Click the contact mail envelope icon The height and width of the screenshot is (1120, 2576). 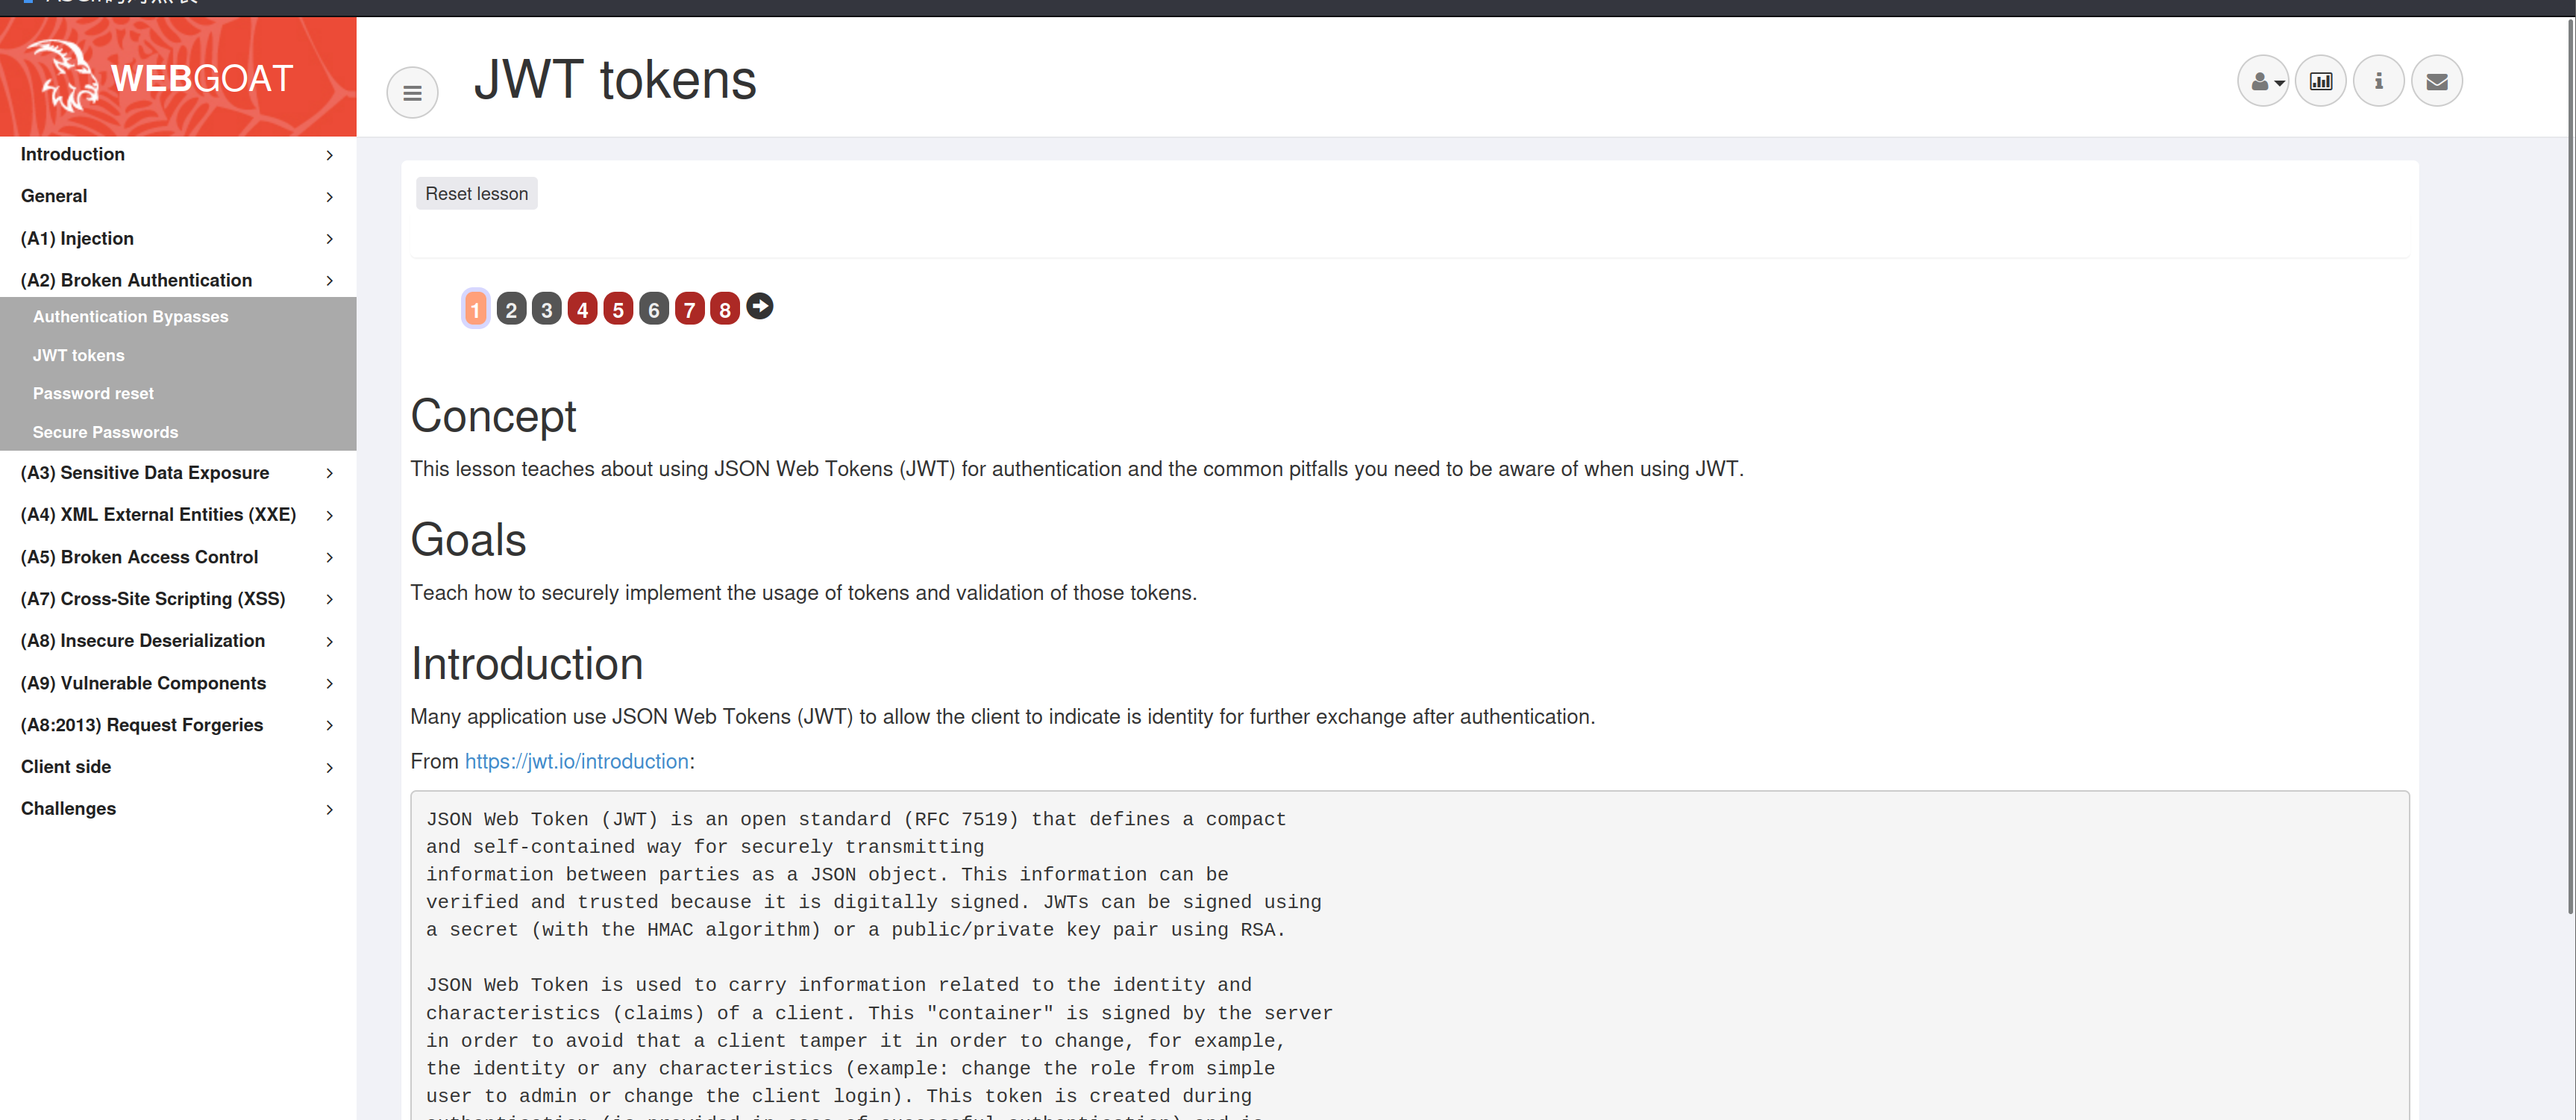pyautogui.click(x=2437, y=81)
